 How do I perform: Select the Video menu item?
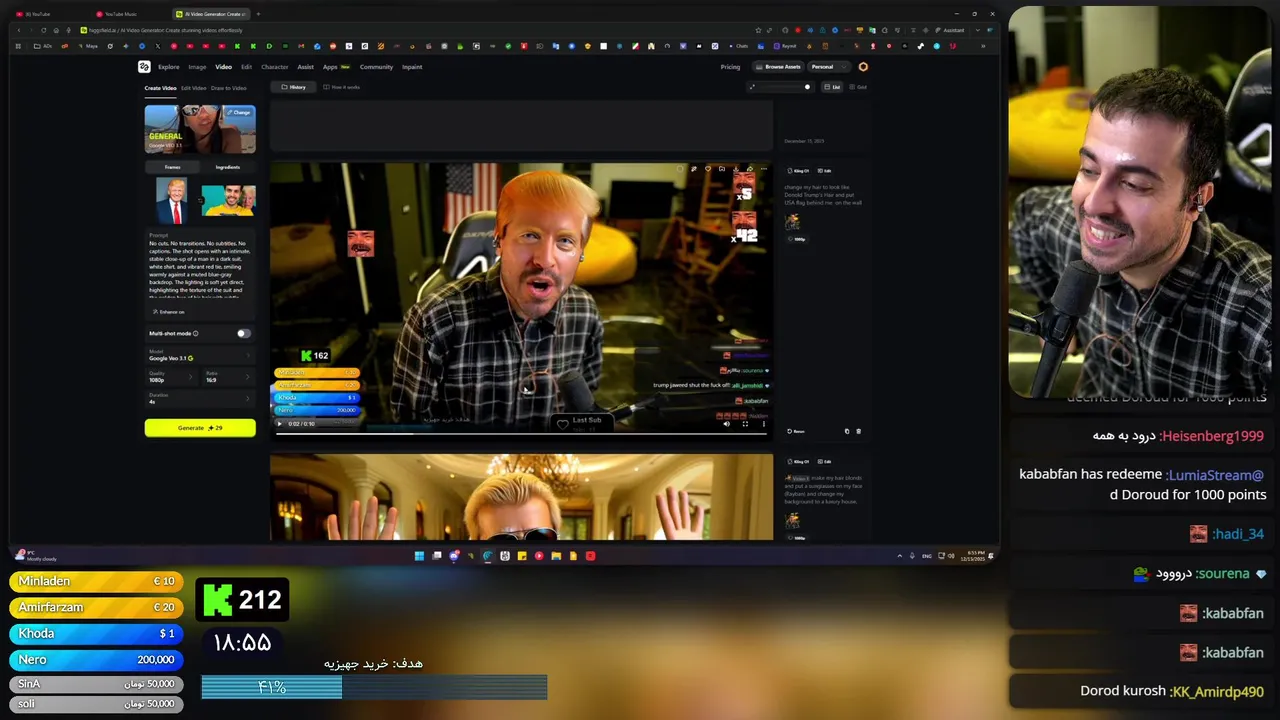coord(223,67)
